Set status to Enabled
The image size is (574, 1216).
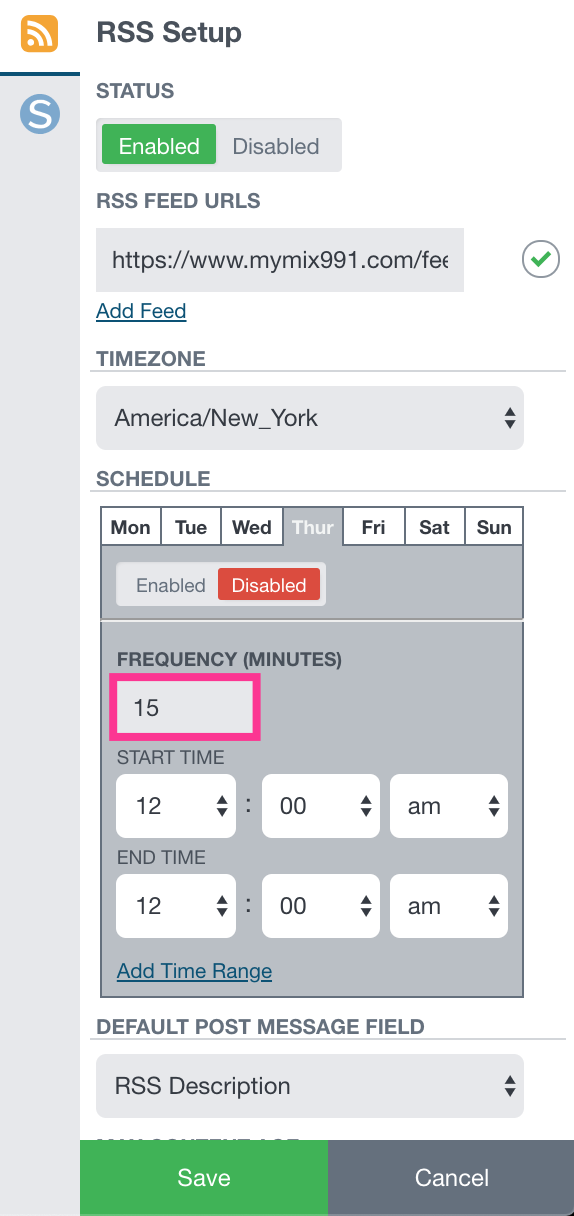[x=159, y=146]
